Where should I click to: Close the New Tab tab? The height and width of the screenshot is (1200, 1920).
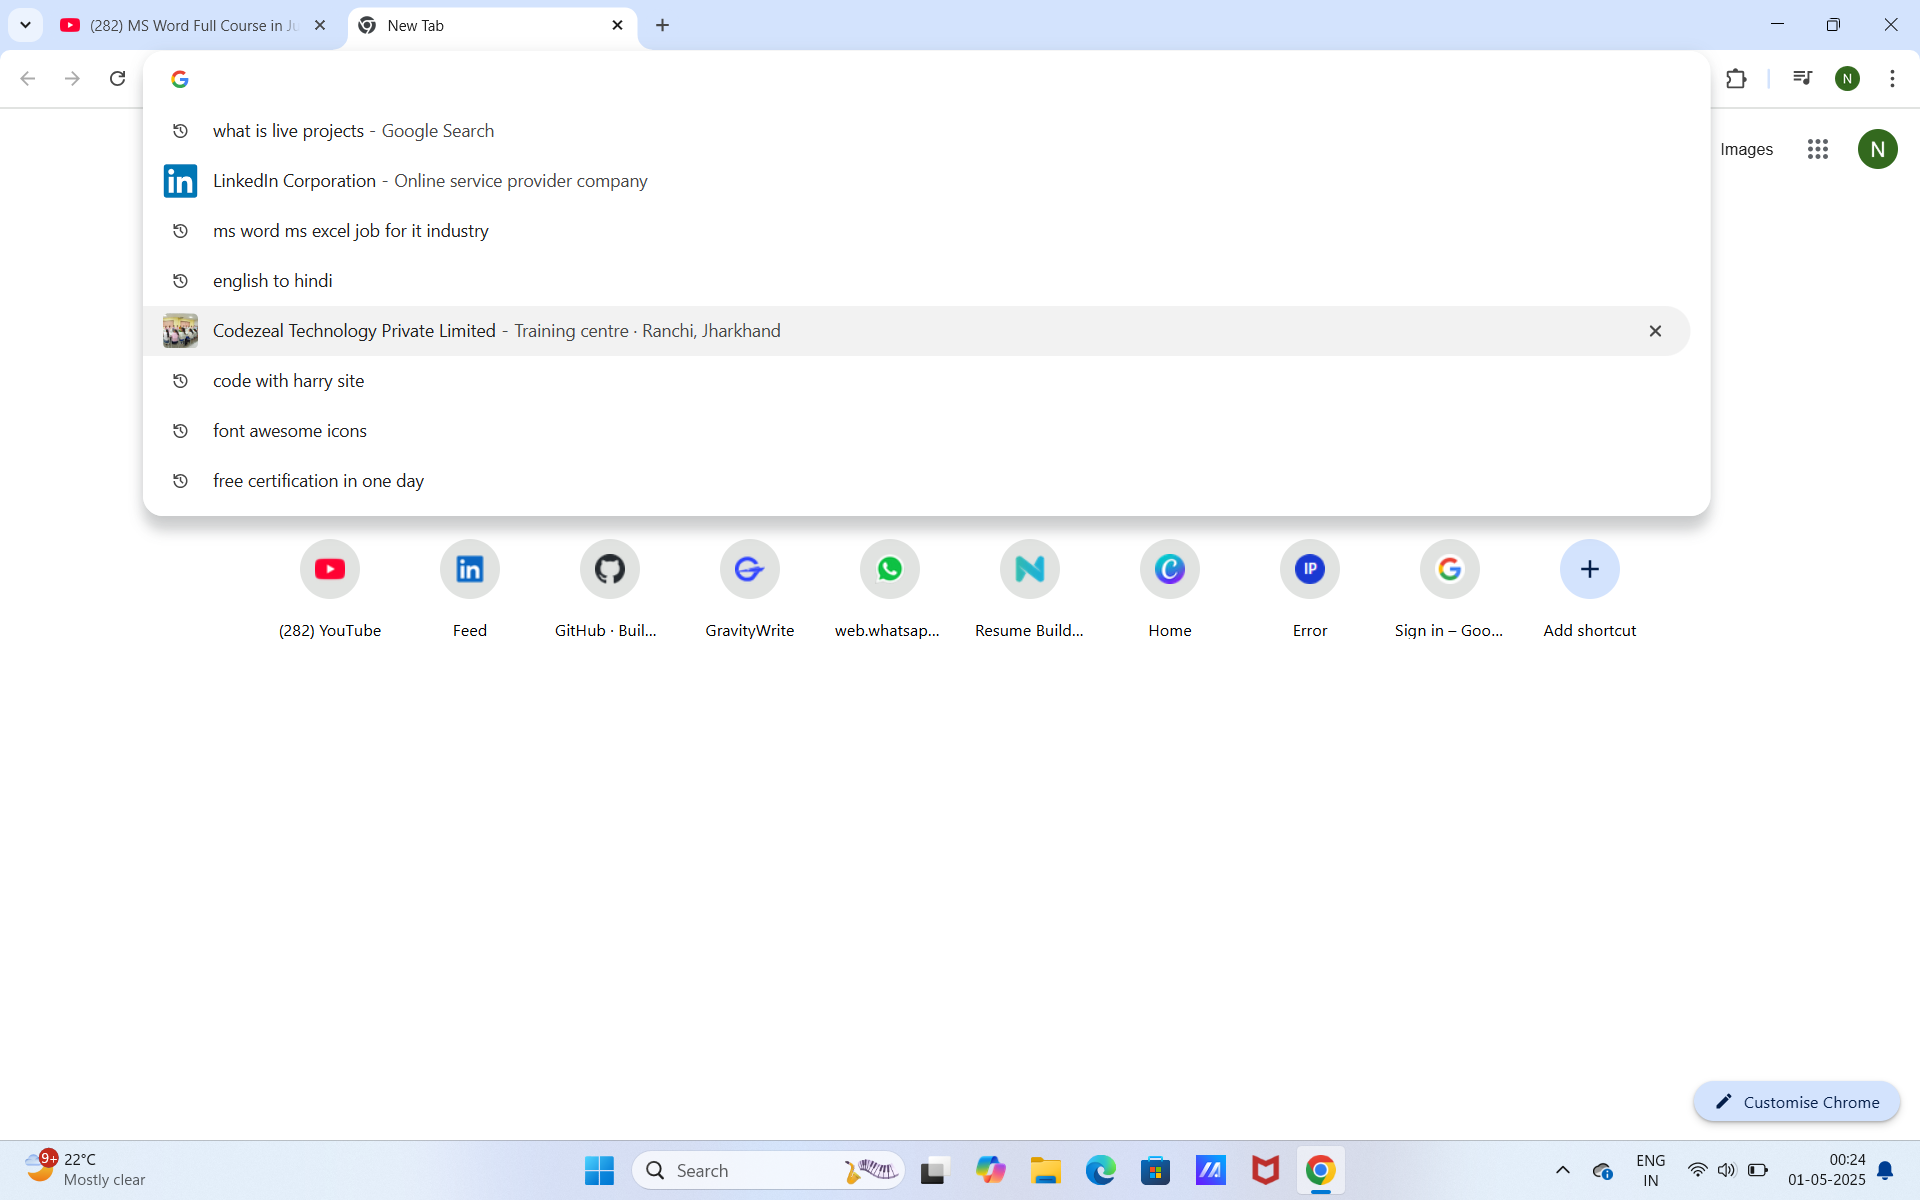coord(617,25)
